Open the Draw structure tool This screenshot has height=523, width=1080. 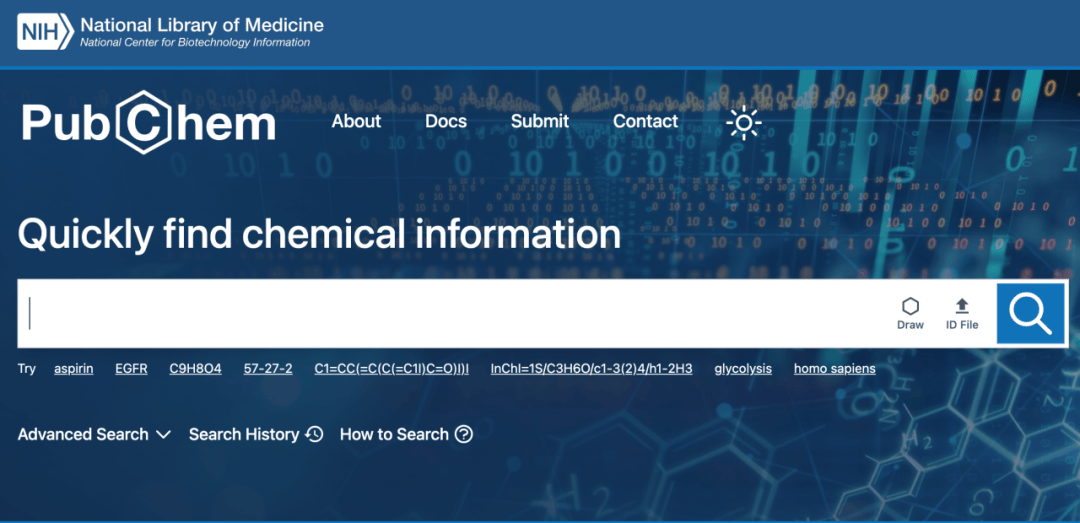pos(910,313)
